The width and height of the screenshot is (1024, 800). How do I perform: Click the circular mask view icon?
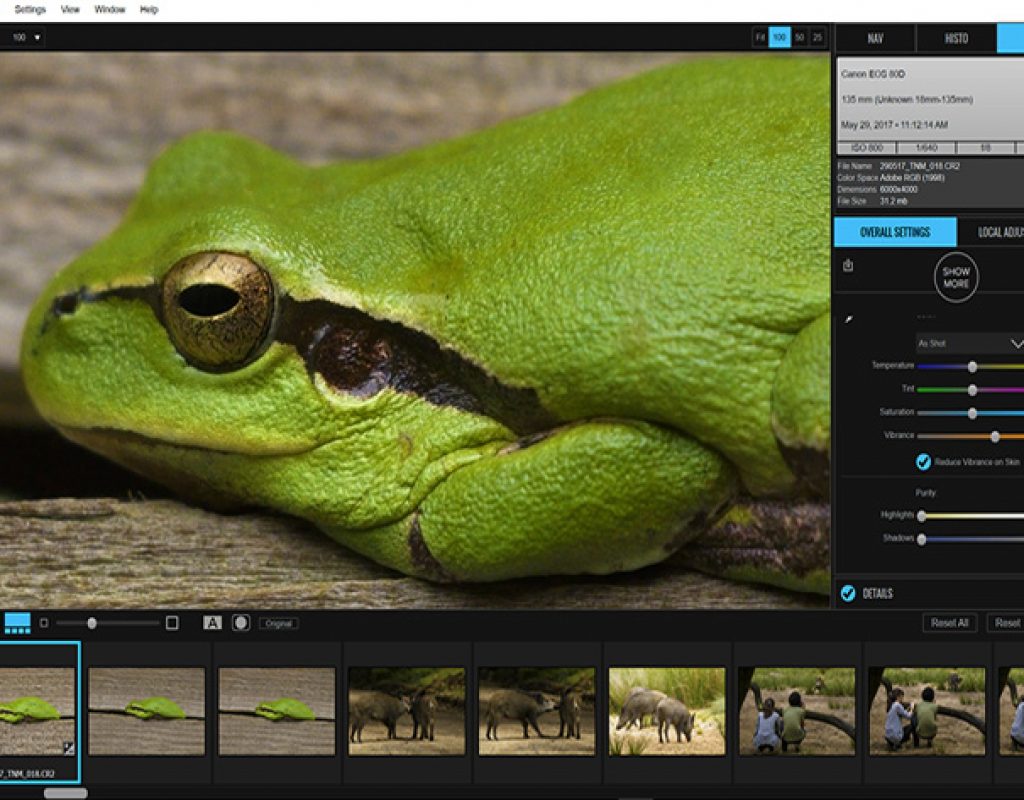[241, 623]
